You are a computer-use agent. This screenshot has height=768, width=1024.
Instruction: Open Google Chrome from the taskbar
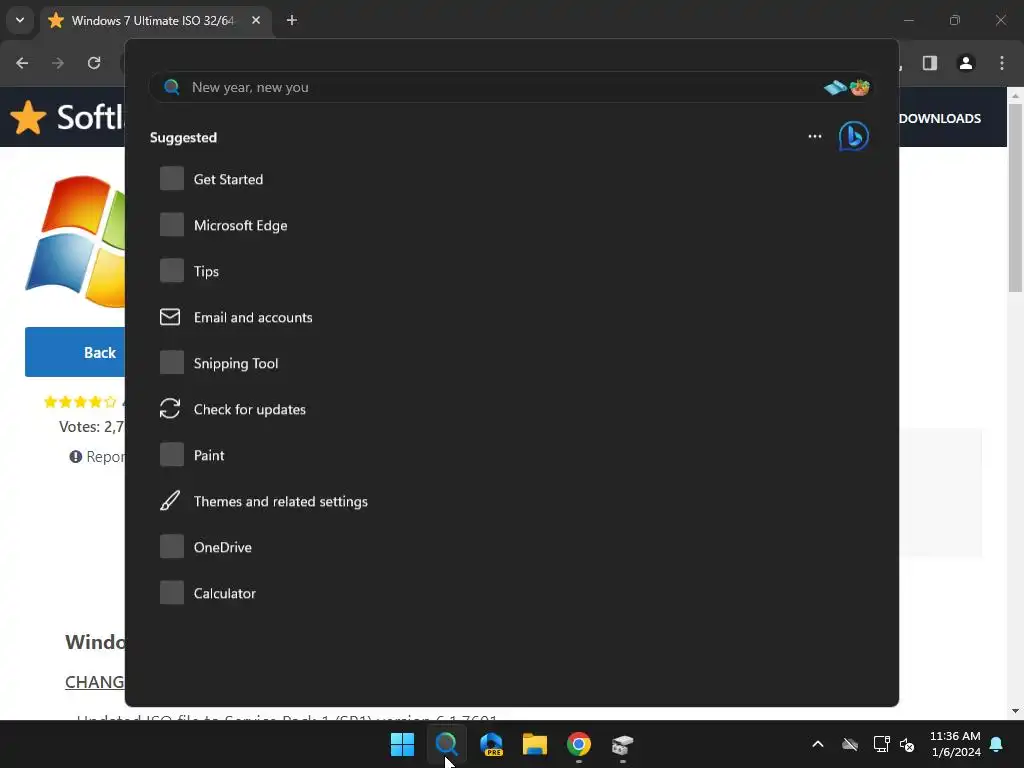click(579, 744)
